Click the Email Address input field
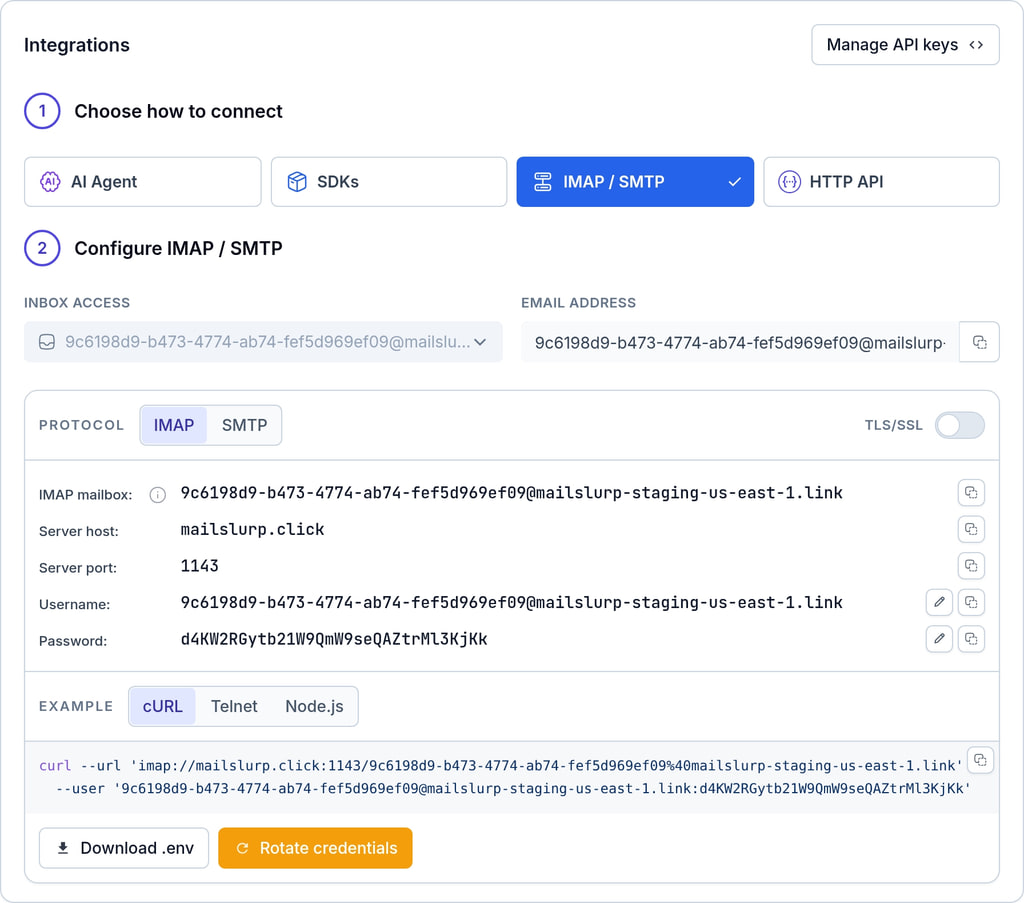Viewport: 1024px width, 903px height. pos(740,341)
